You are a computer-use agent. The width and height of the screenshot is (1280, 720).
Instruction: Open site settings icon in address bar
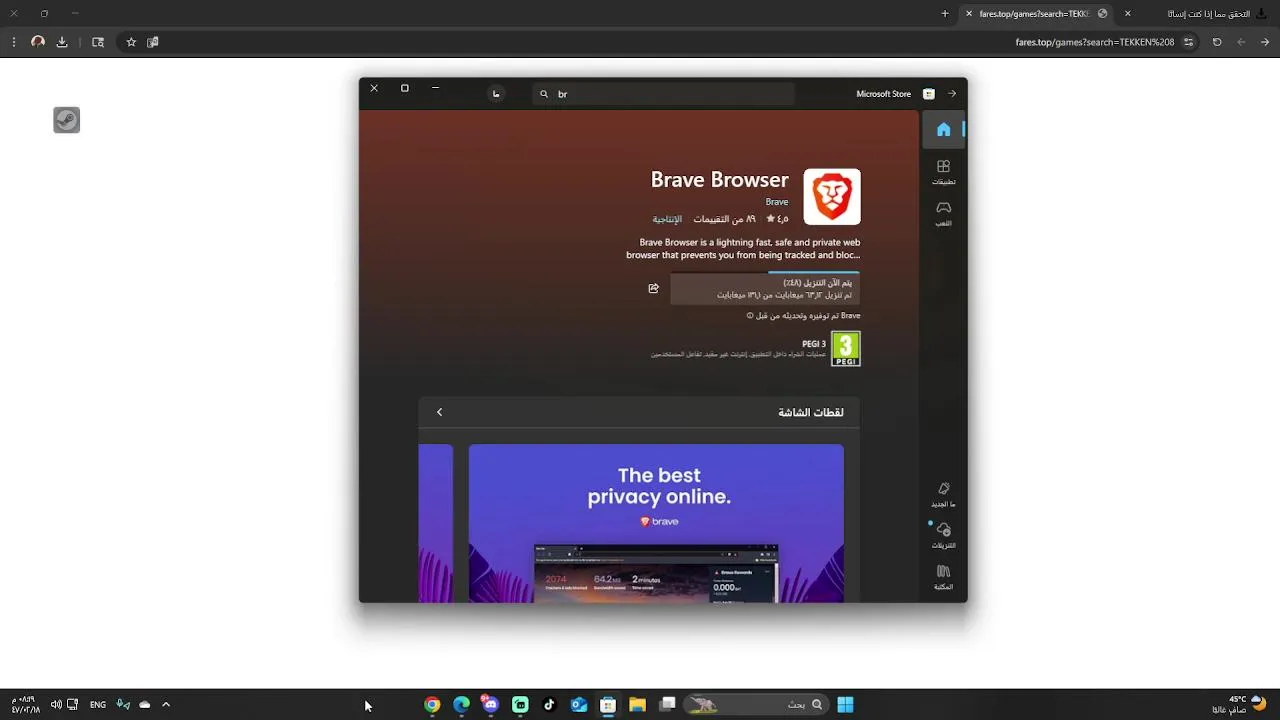(x=1188, y=42)
